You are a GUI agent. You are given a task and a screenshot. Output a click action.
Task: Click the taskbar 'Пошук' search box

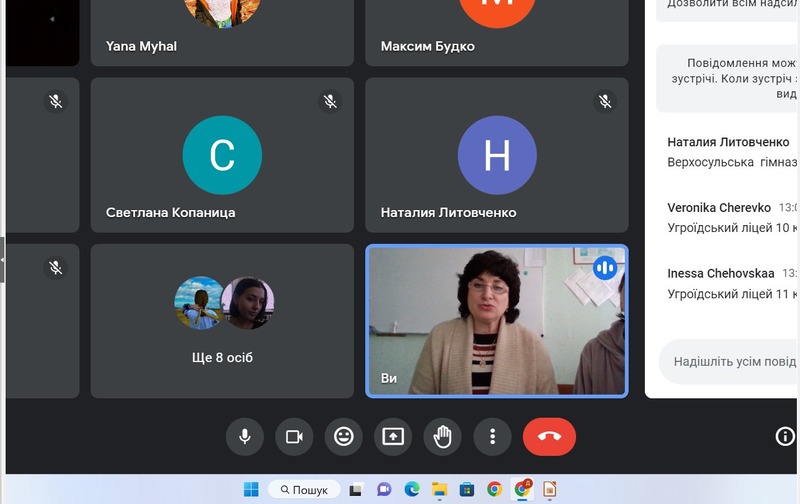pyautogui.click(x=303, y=489)
